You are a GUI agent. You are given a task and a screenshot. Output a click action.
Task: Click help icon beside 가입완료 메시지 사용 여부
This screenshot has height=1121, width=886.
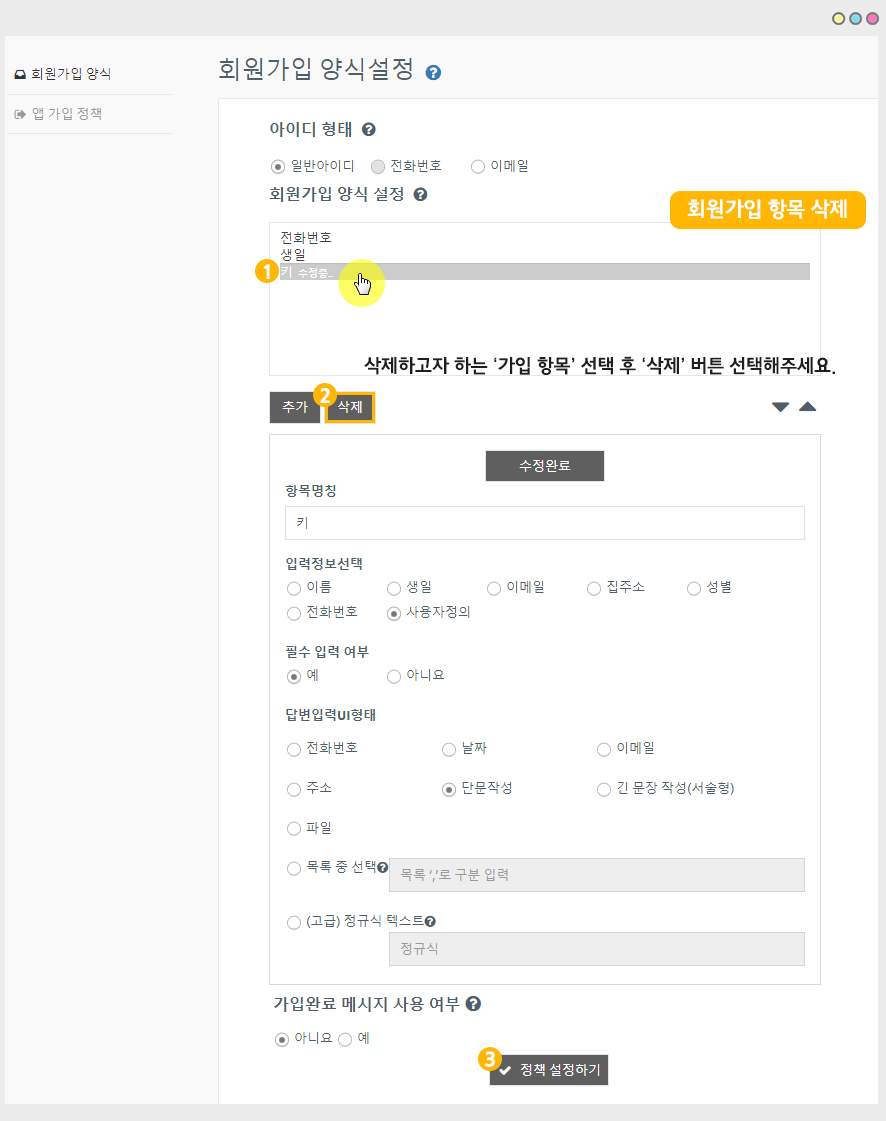click(x=473, y=1004)
